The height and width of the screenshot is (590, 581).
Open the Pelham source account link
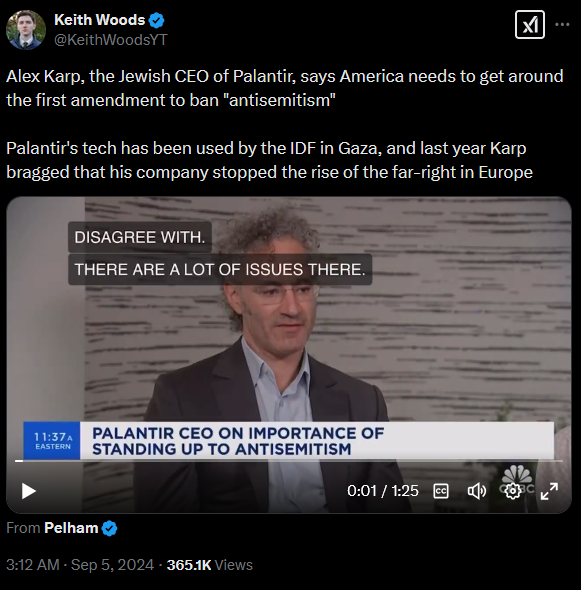71,528
